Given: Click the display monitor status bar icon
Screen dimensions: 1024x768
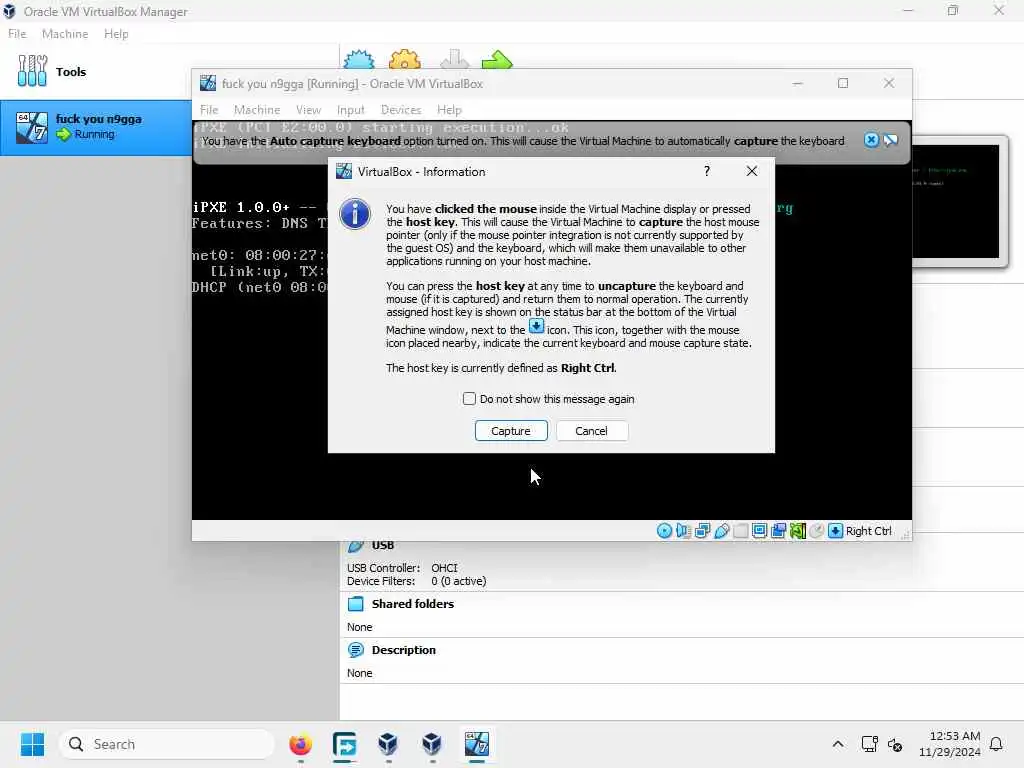Looking at the screenshot, I should pos(760,531).
